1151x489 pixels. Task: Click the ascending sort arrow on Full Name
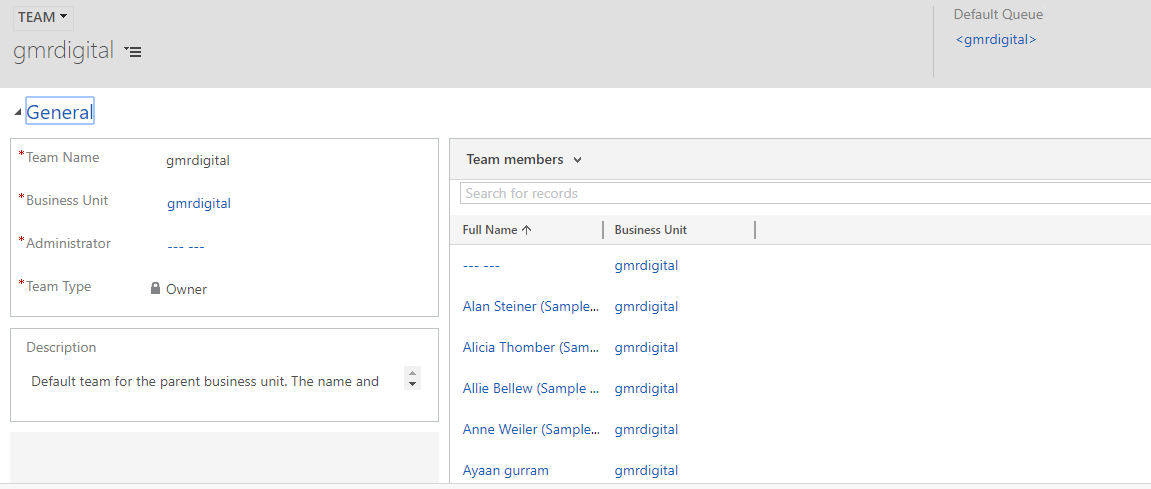coord(527,230)
